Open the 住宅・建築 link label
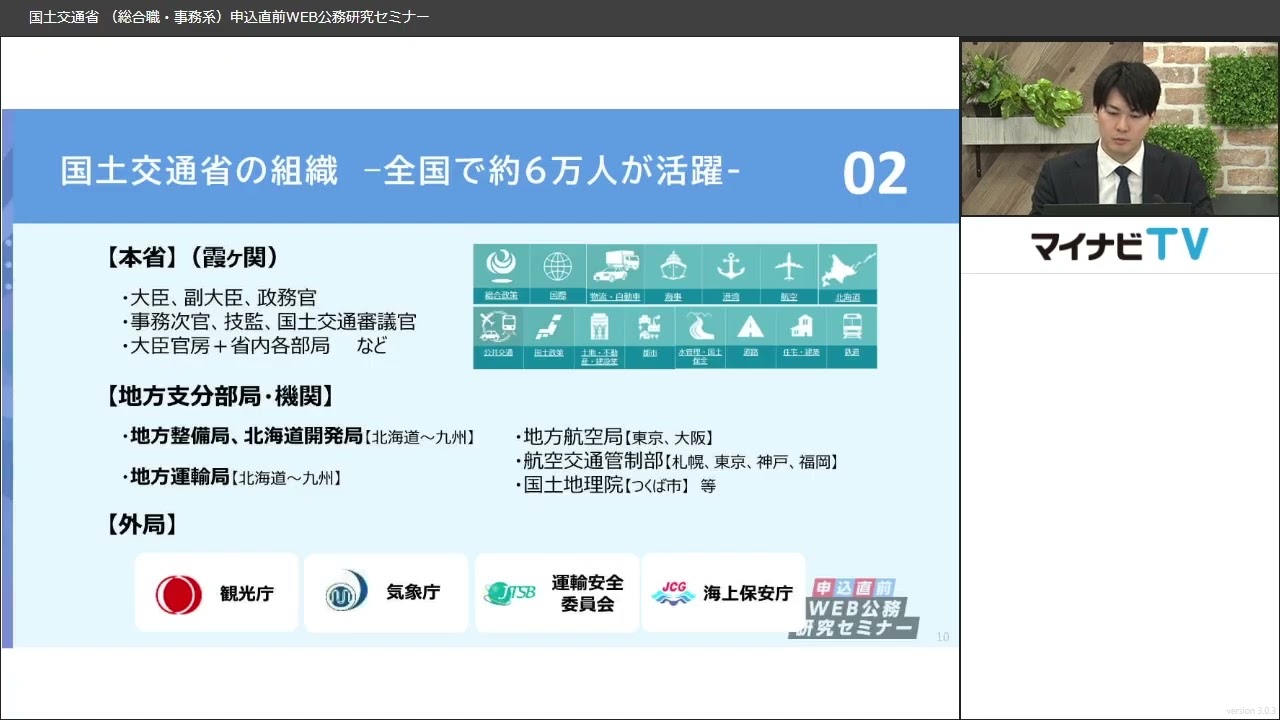 point(801,352)
